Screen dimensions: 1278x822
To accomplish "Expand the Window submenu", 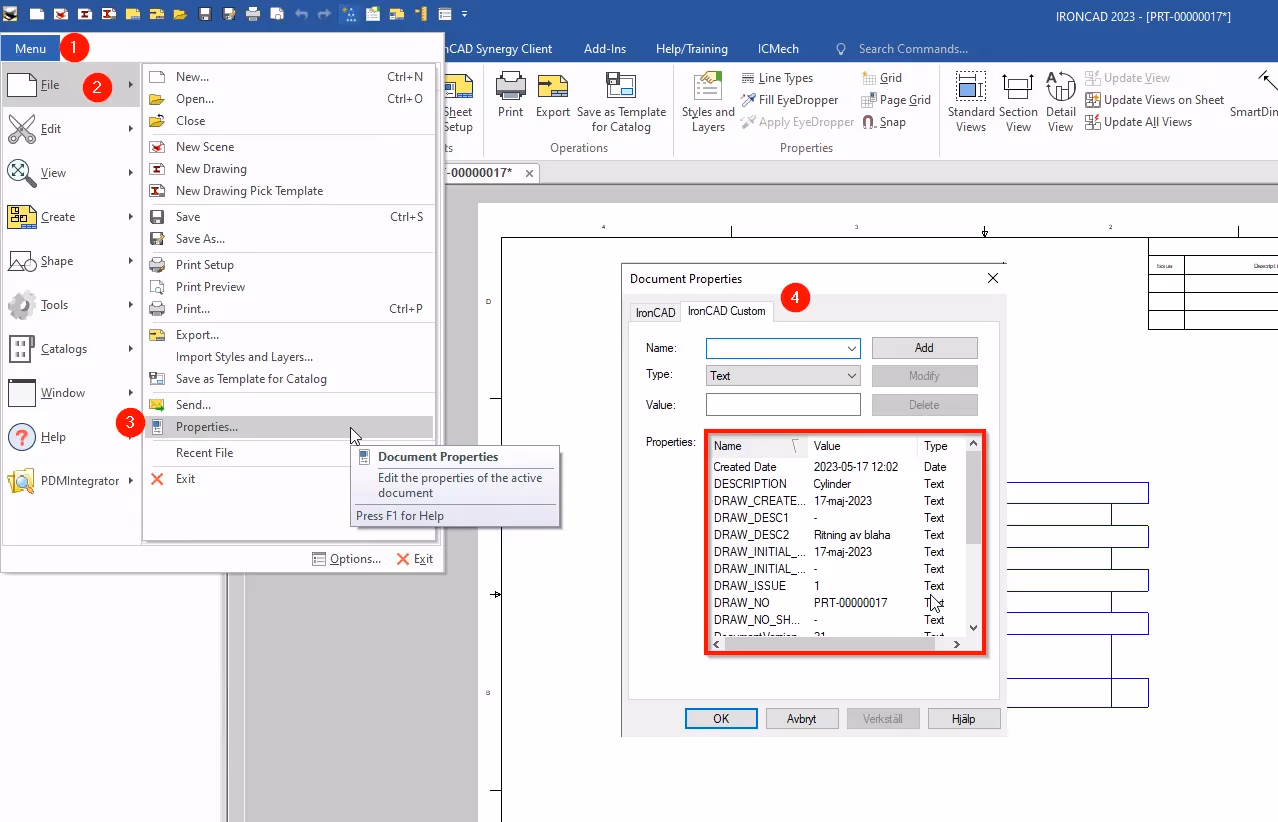I will (x=71, y=393).
